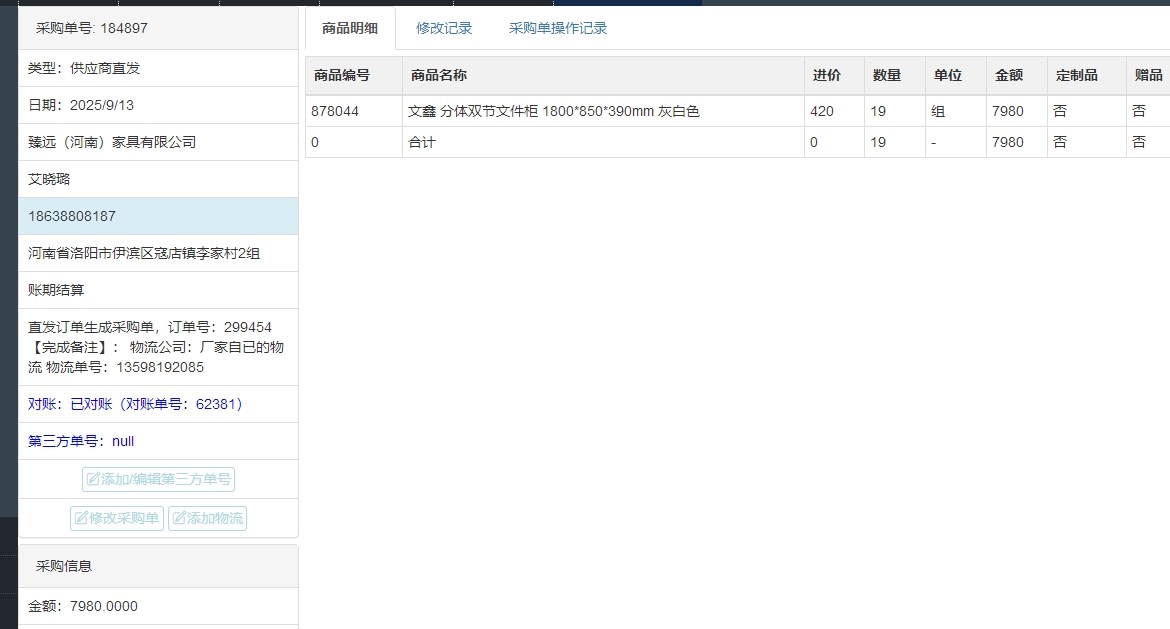The height and width of the screenshot is (629, 1170).
Task: Click the 商品名称 column header
Action: (439, 76)
